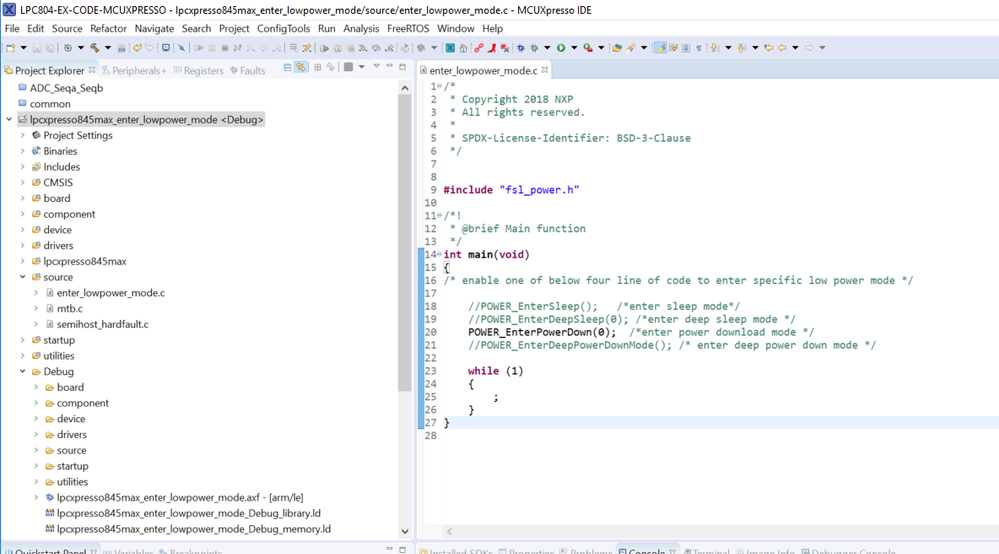Open the Refactor menu
This screenshot has width=999, height=554.
pyautogui.click(x=108, y=29)
